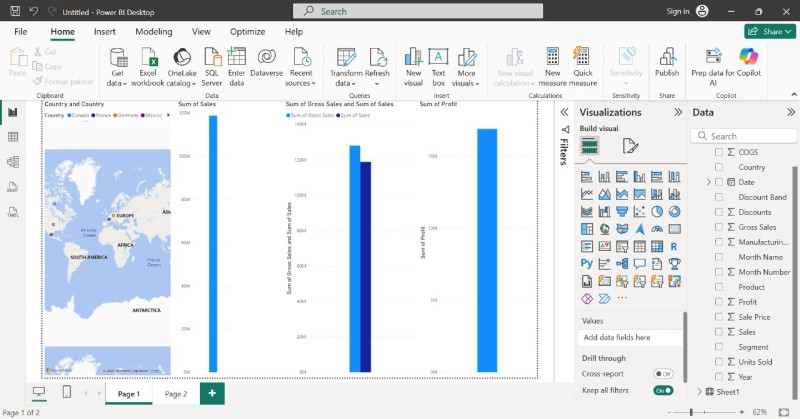Open the Format visual pane icon
This screenshot has width=800, height=419.
point(630,146)
